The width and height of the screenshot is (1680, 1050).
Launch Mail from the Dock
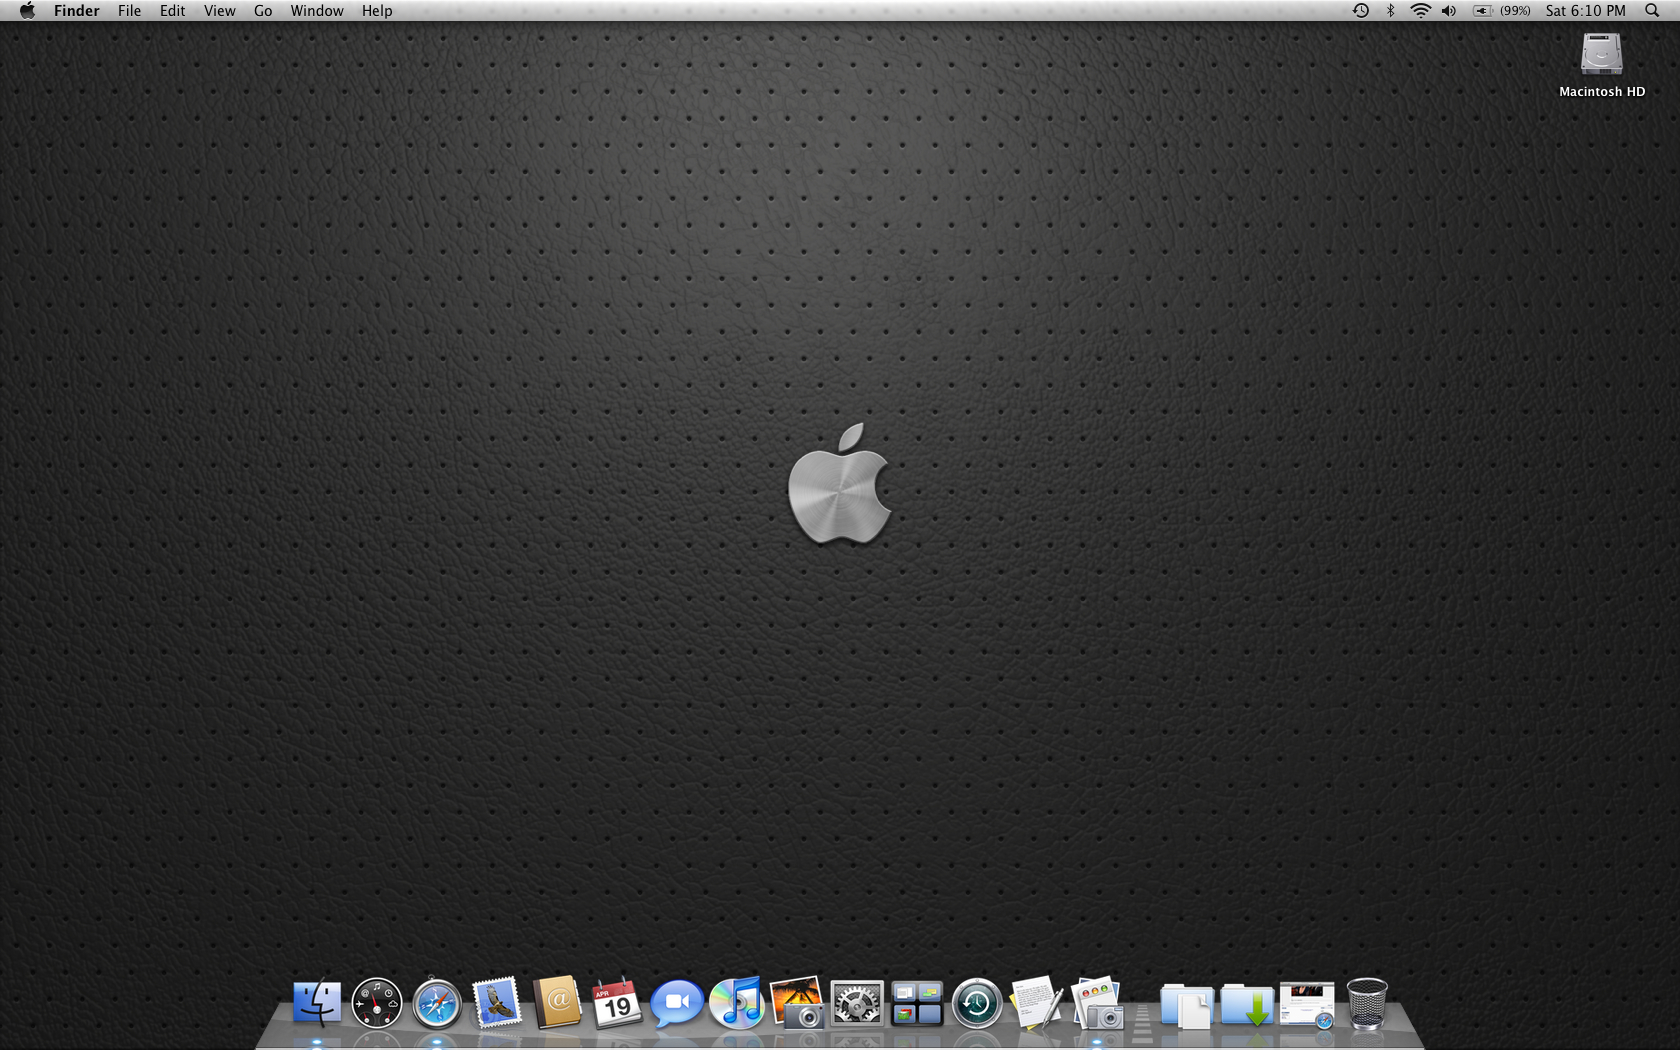click(x=497, y=1003)
